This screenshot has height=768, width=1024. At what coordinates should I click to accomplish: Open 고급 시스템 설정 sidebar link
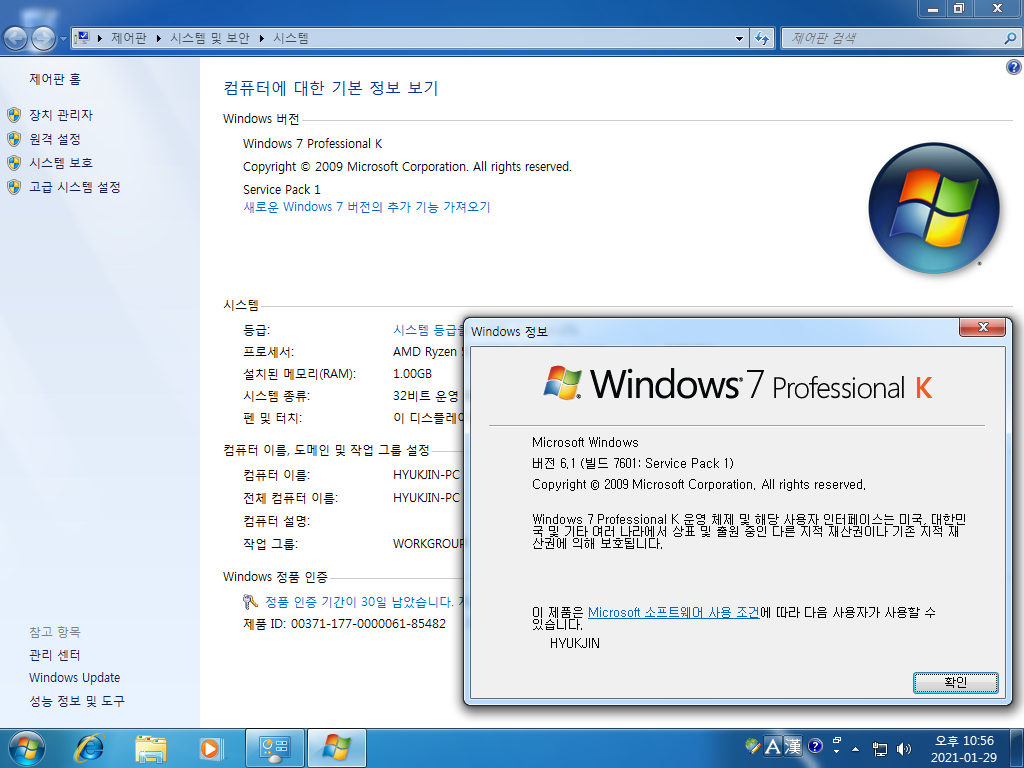pos(74,187)
